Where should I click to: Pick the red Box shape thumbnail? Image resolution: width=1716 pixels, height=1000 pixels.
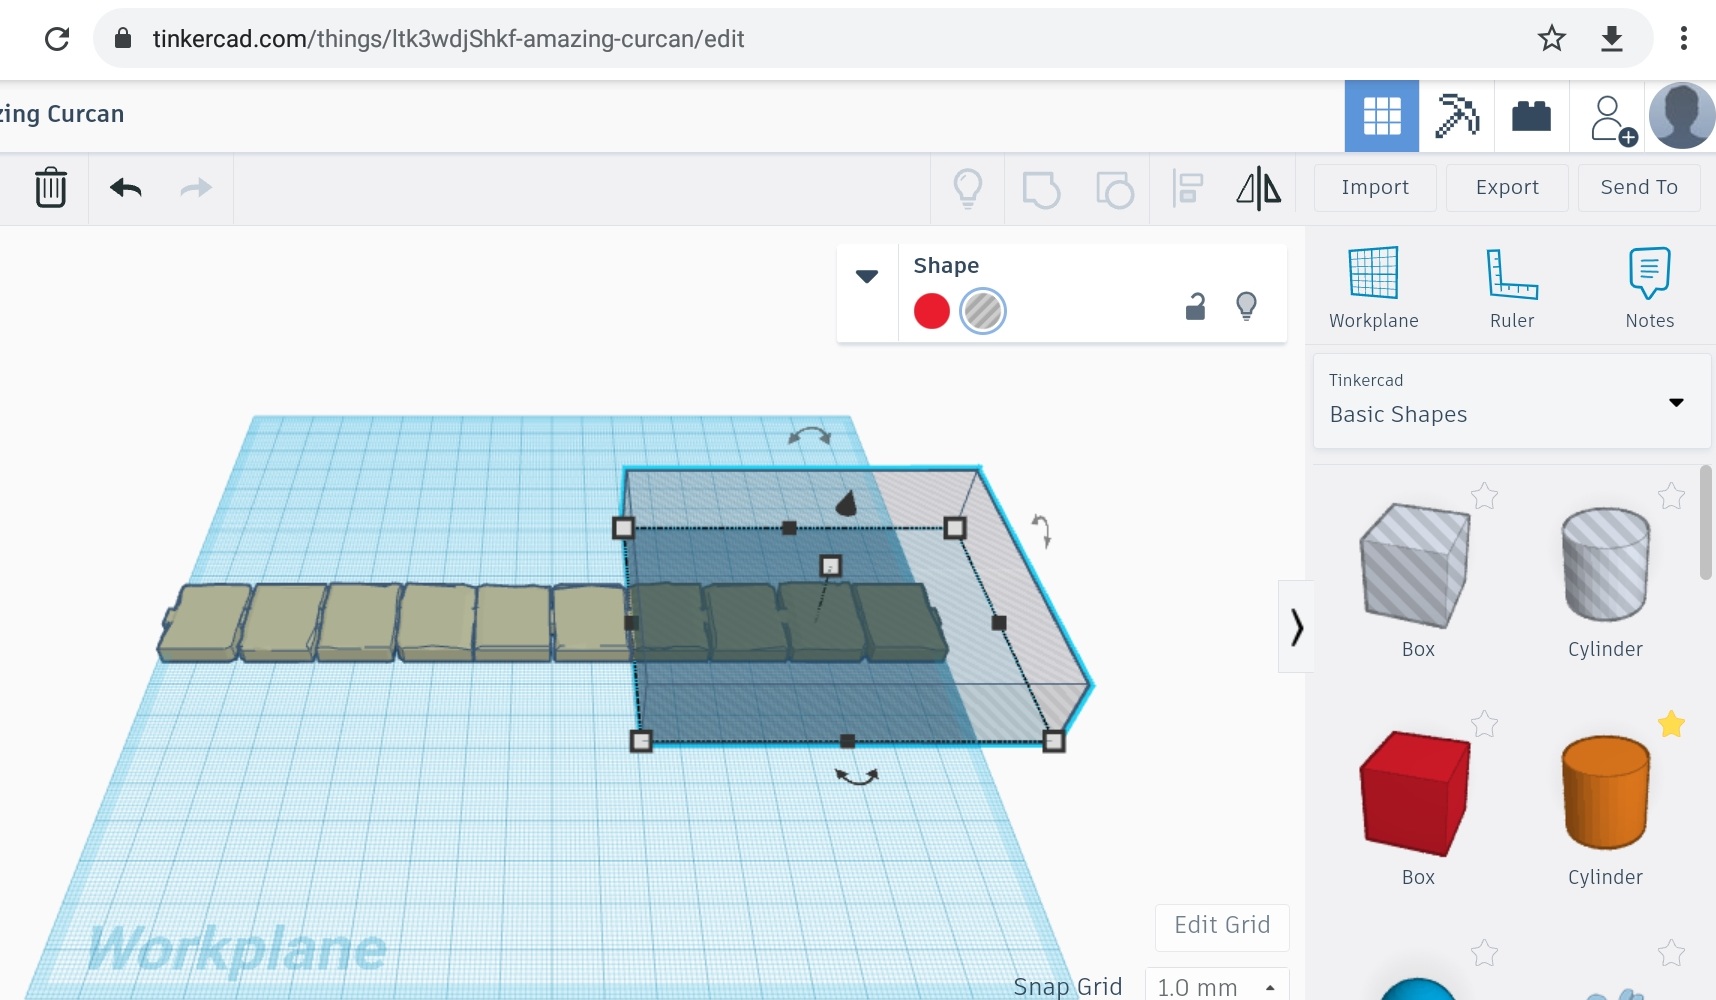[x=1416, y=794]
